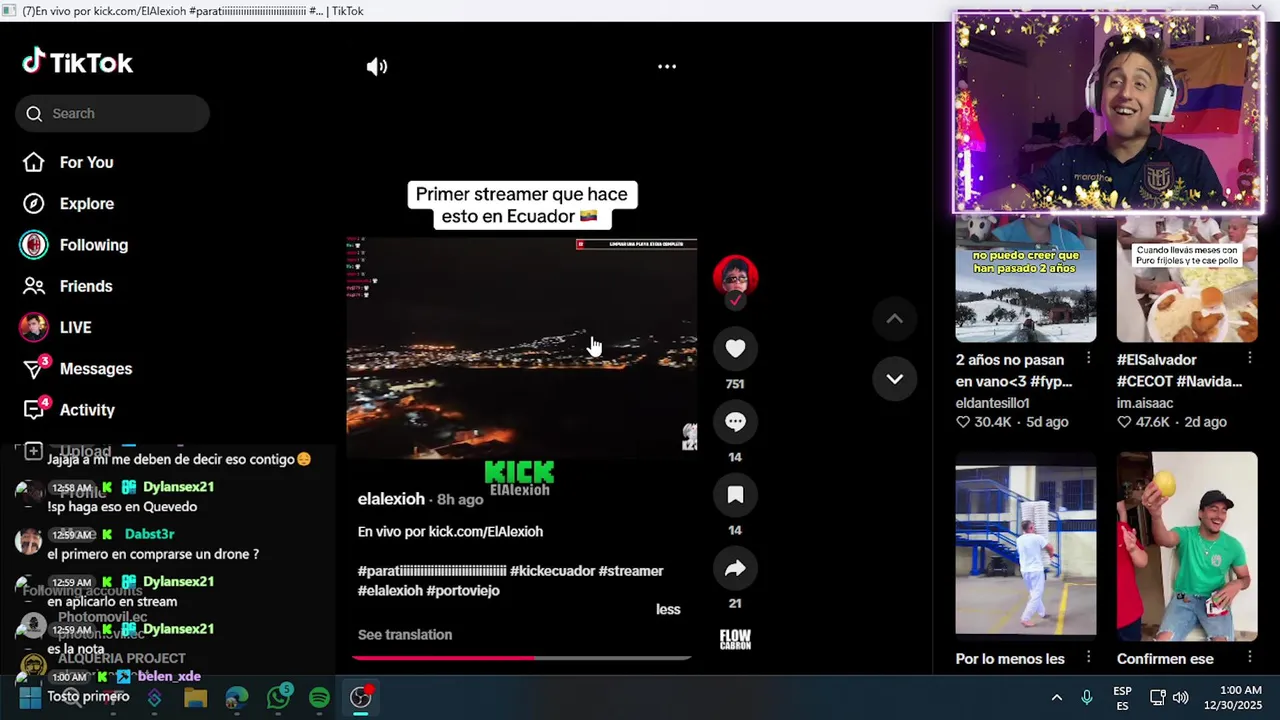Open options dots beside 'Confirmen ese' title

(1250, 658)
